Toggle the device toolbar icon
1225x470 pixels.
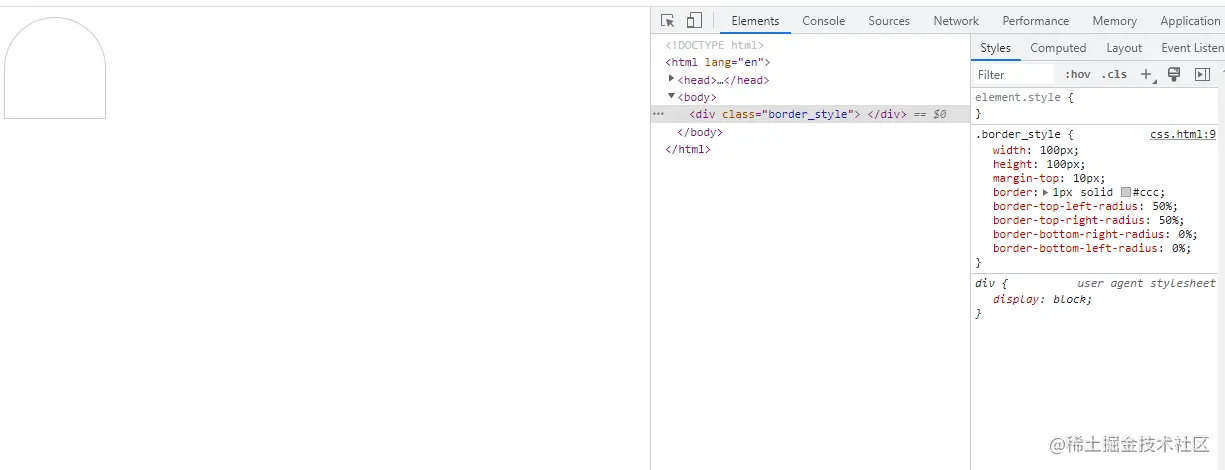click(694, 20)
